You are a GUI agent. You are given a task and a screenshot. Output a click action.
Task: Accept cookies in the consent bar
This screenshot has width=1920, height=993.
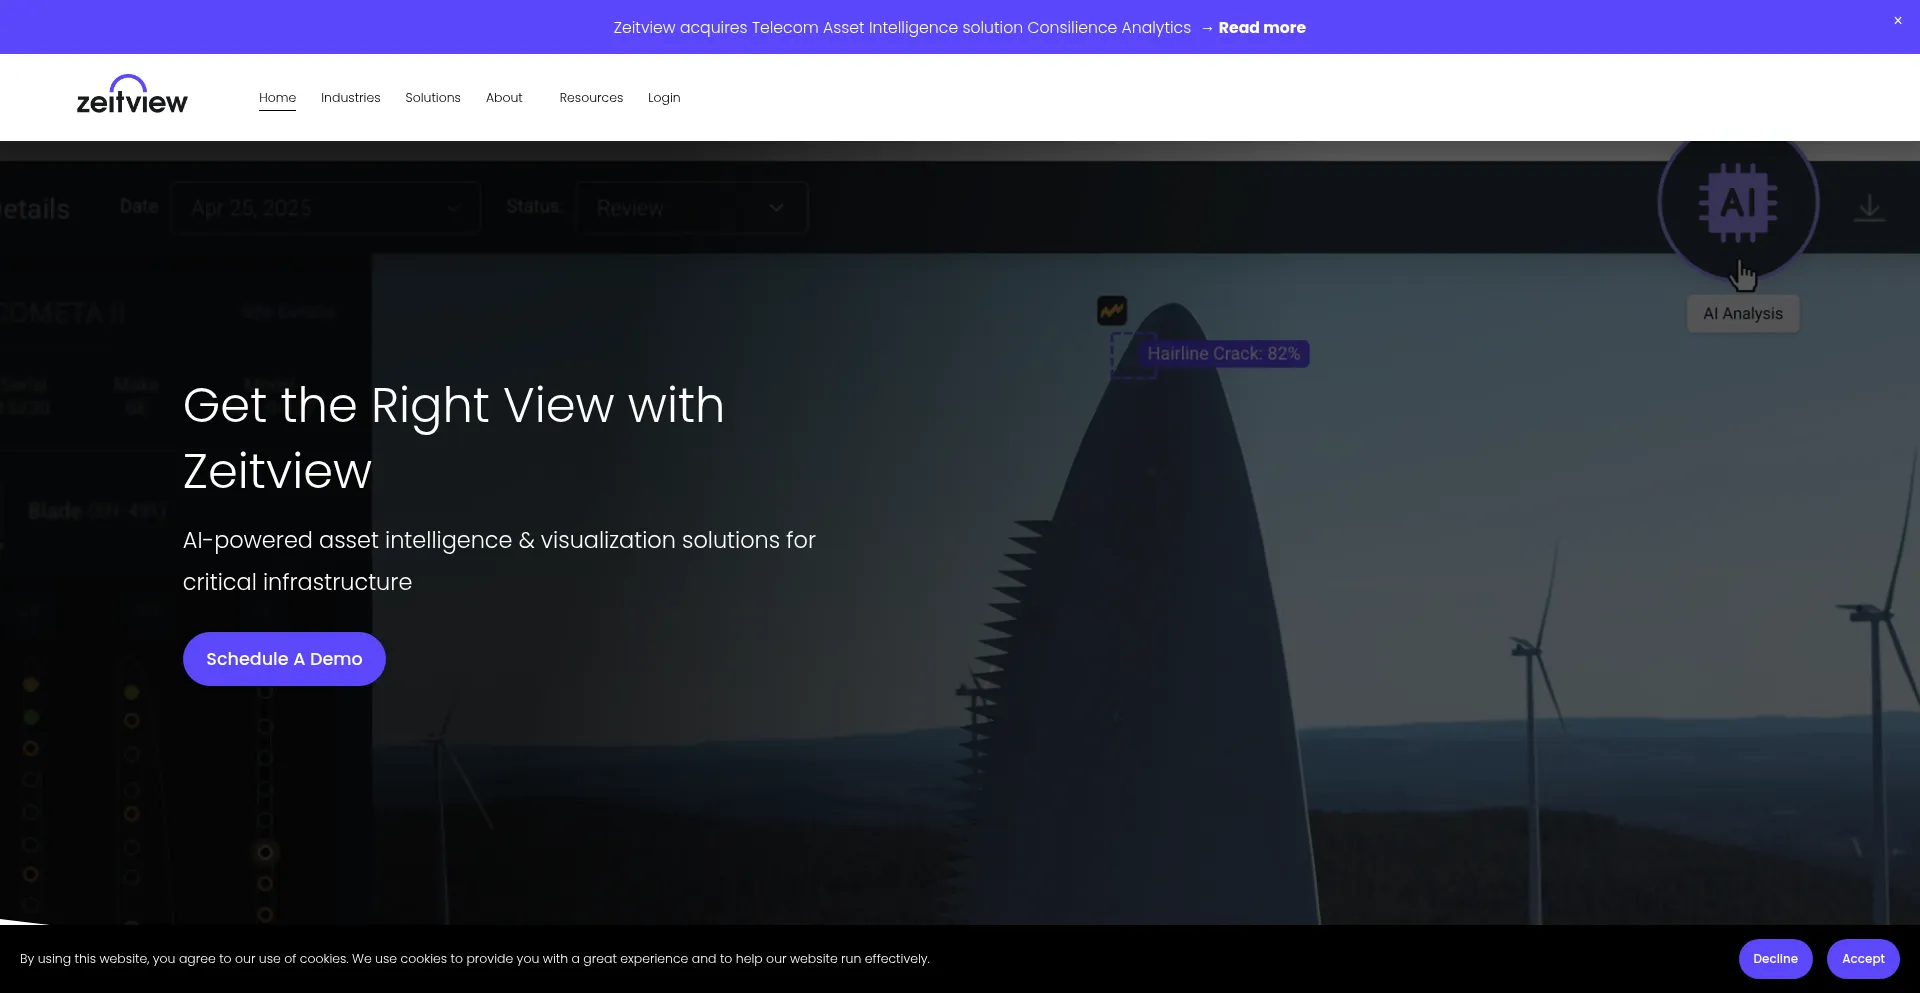click(1862, 959)
